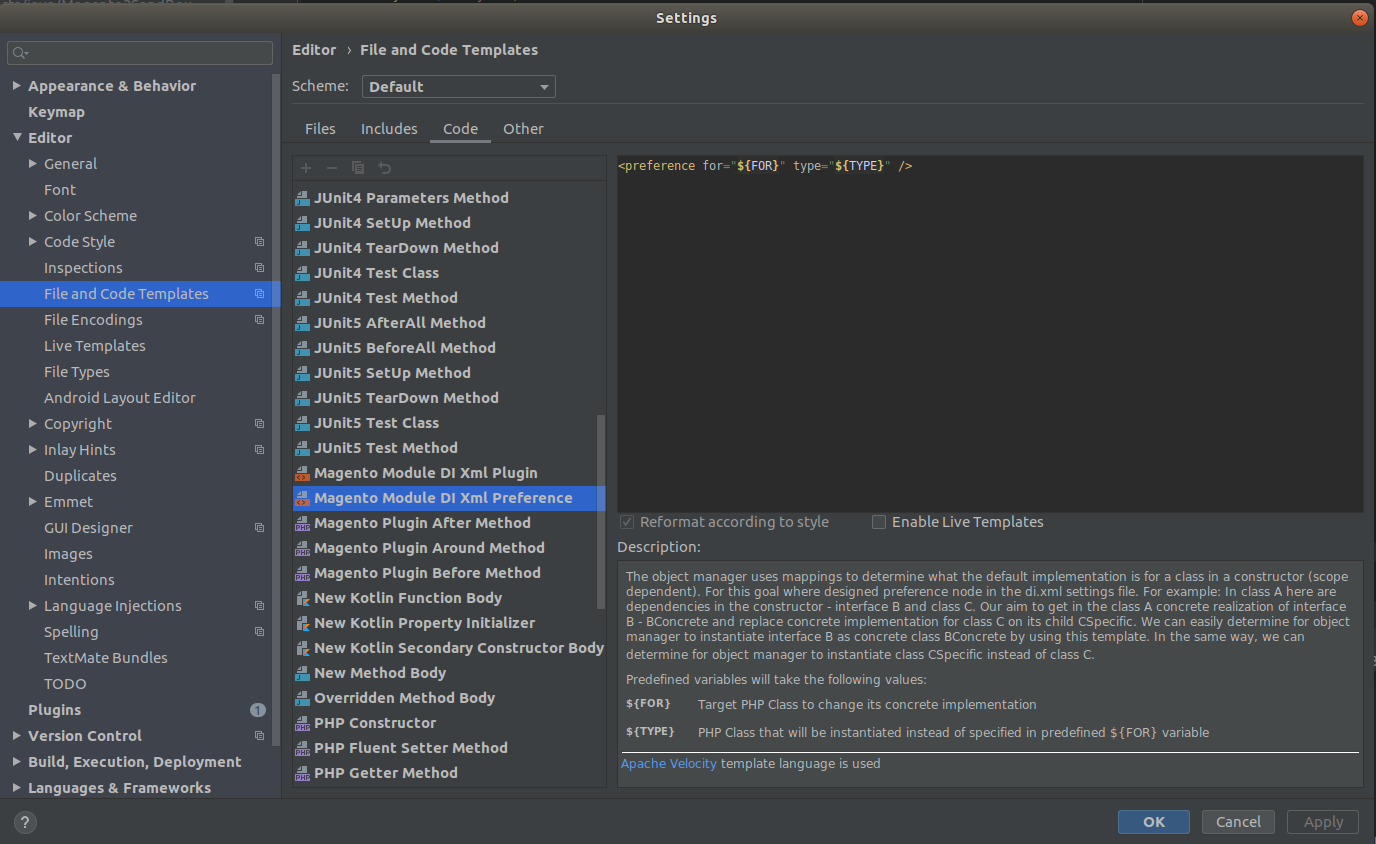Select the Code tab
1376x844 pixels.
pyautogui.click(x=460, y=129)
